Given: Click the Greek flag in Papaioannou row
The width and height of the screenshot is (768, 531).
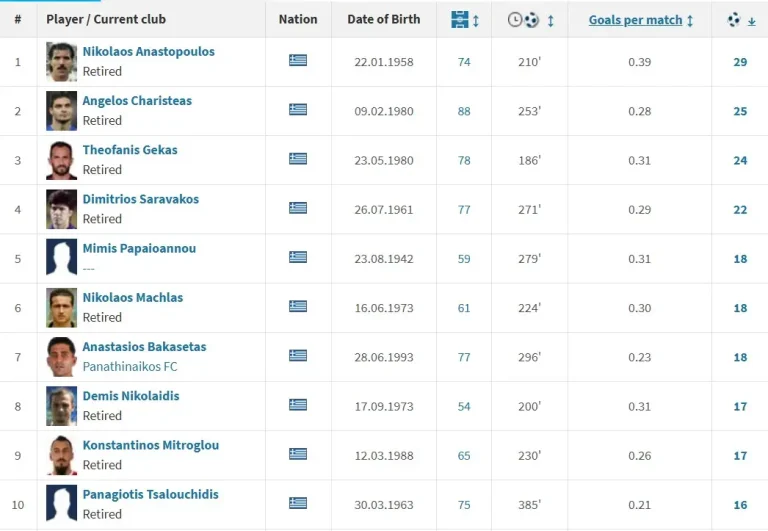Looking at the screenshot, I should tap(298, 258).
